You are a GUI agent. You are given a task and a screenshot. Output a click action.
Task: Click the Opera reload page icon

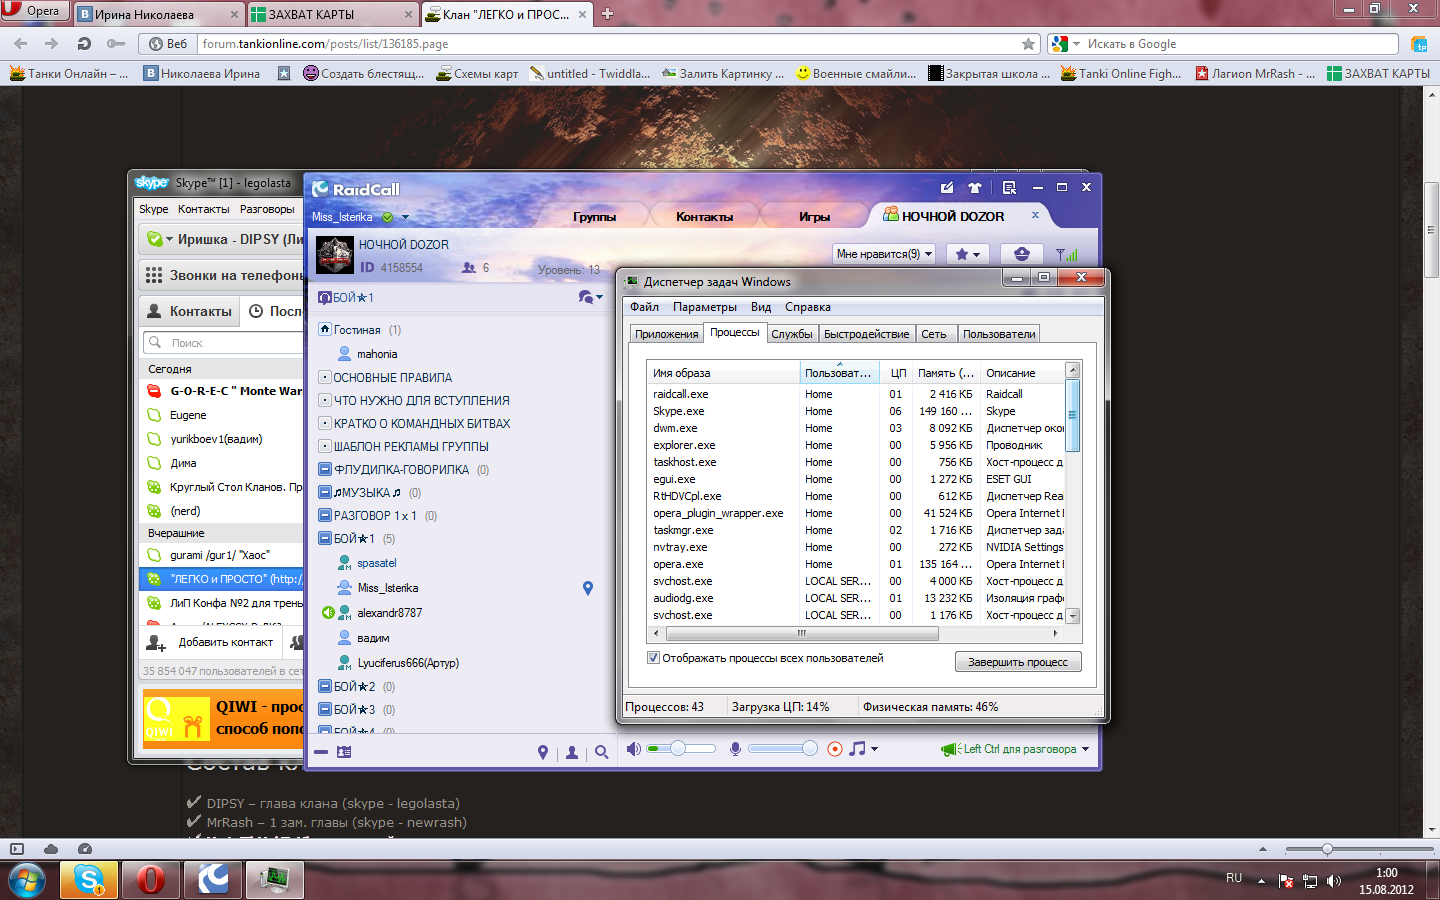(84, 44)
